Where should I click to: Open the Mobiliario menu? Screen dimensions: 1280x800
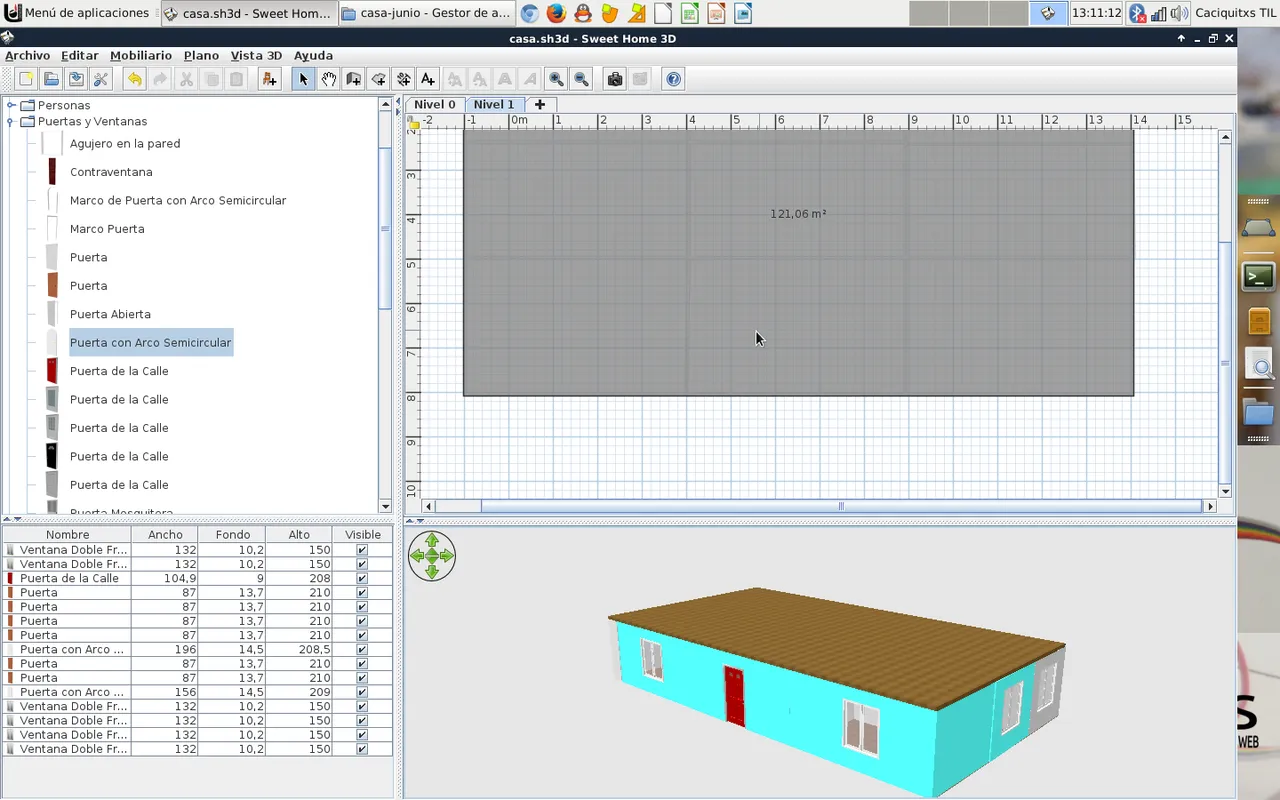pyautogui.click(x=141, y=55)
